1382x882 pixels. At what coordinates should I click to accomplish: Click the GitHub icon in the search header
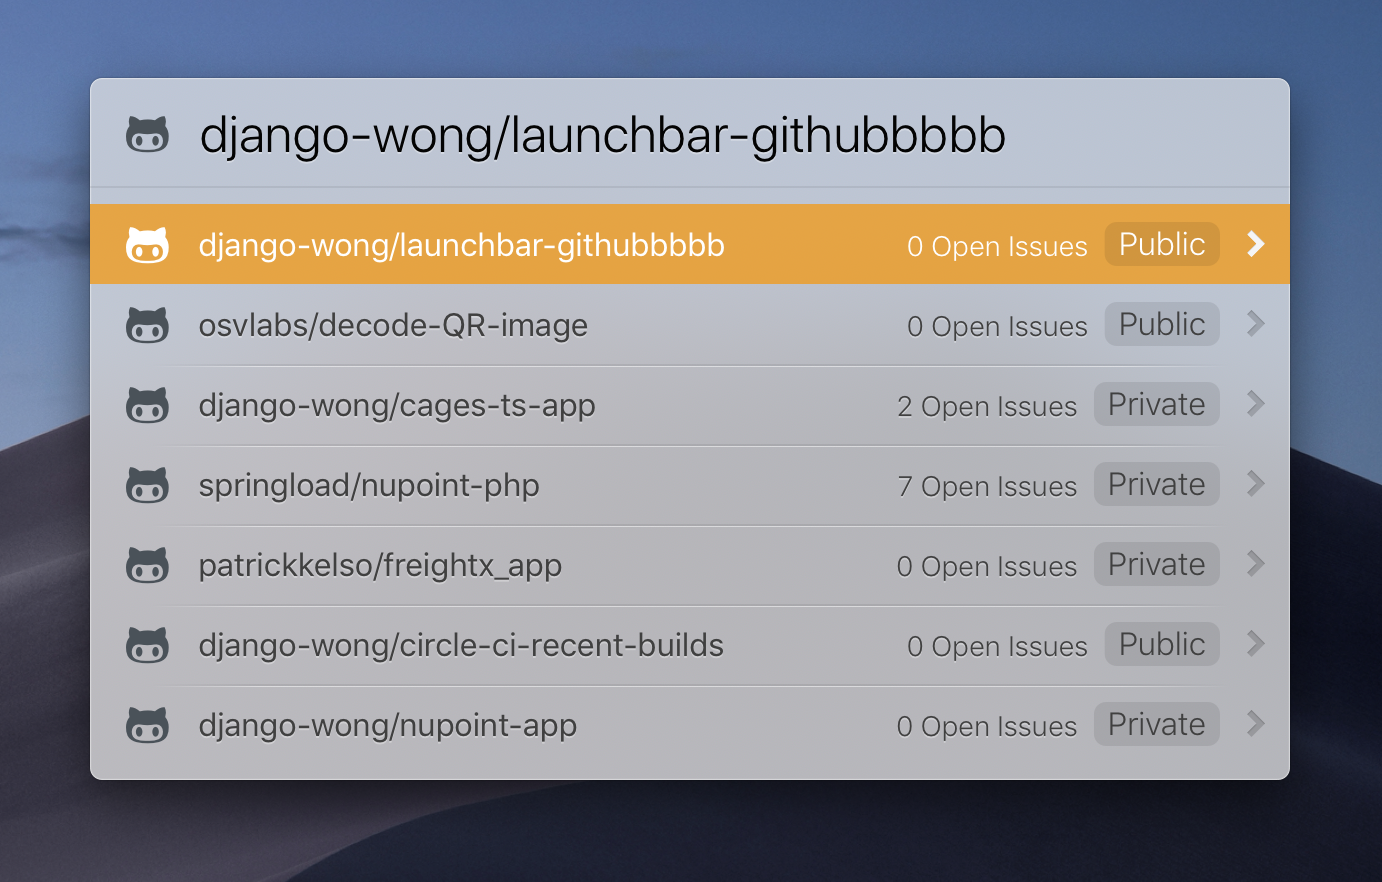pyautogui.click(x=147, y=135)
